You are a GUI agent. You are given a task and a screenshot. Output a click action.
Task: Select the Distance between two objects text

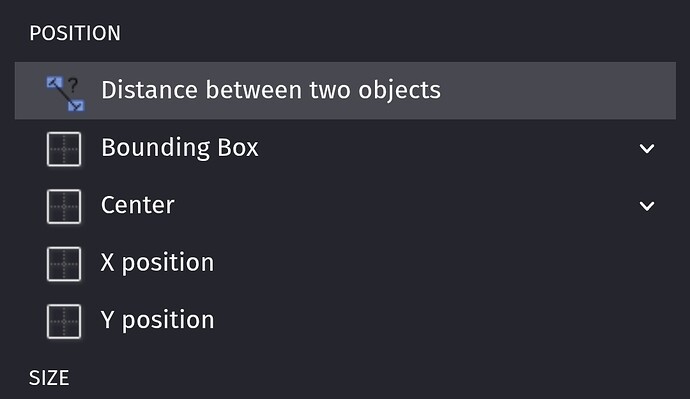pos(271,90)
